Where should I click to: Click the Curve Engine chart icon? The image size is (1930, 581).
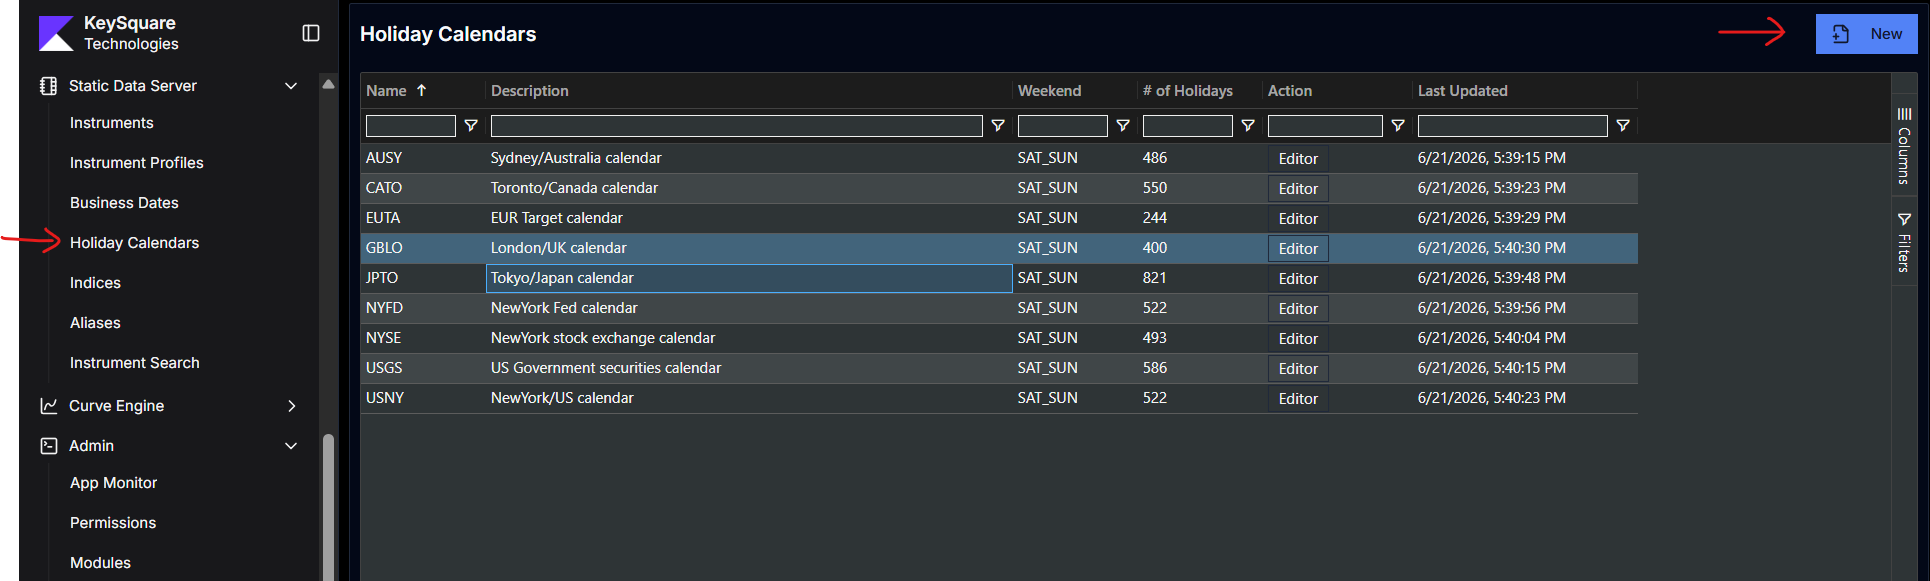(48, 406)
